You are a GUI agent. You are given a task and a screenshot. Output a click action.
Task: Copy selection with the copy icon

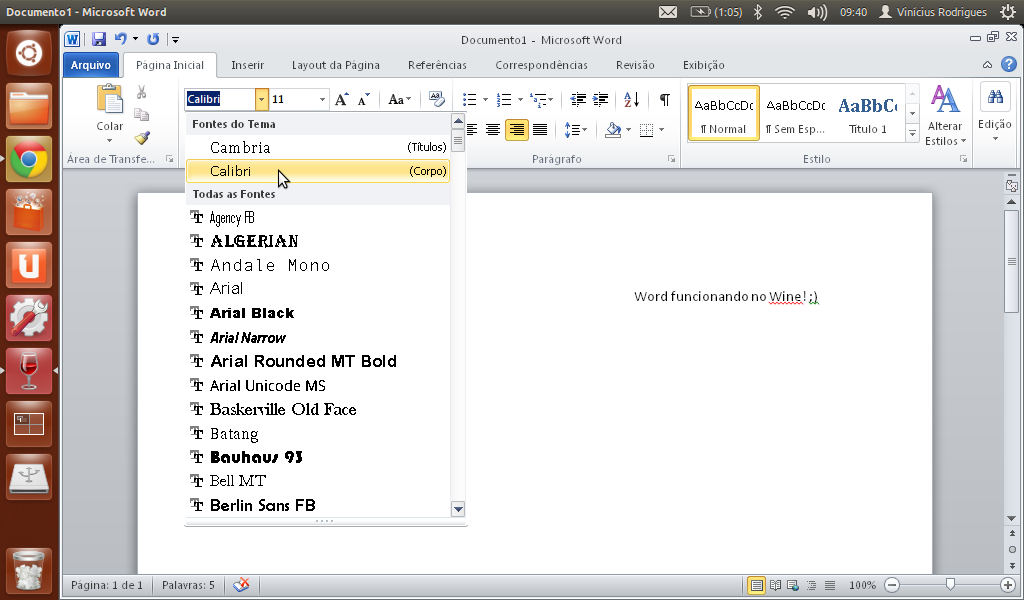141,114
